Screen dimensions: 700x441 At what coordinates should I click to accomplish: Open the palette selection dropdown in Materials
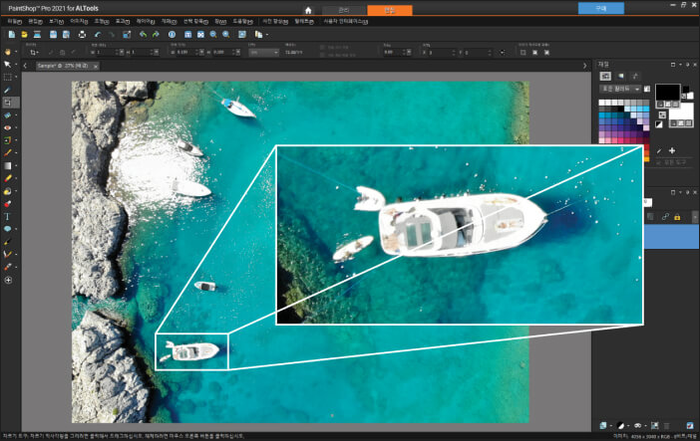pyautogui.click(x=620, y=89)
